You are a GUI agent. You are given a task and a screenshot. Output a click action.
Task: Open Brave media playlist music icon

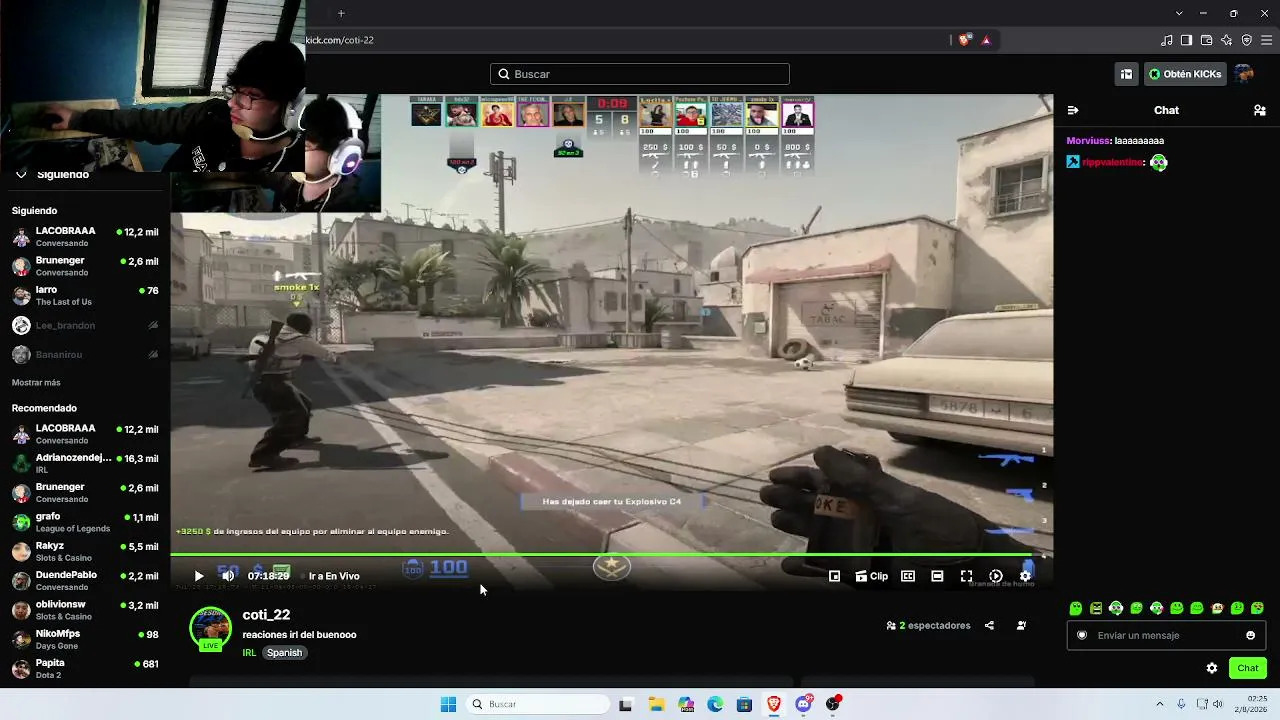(1167, 40)
